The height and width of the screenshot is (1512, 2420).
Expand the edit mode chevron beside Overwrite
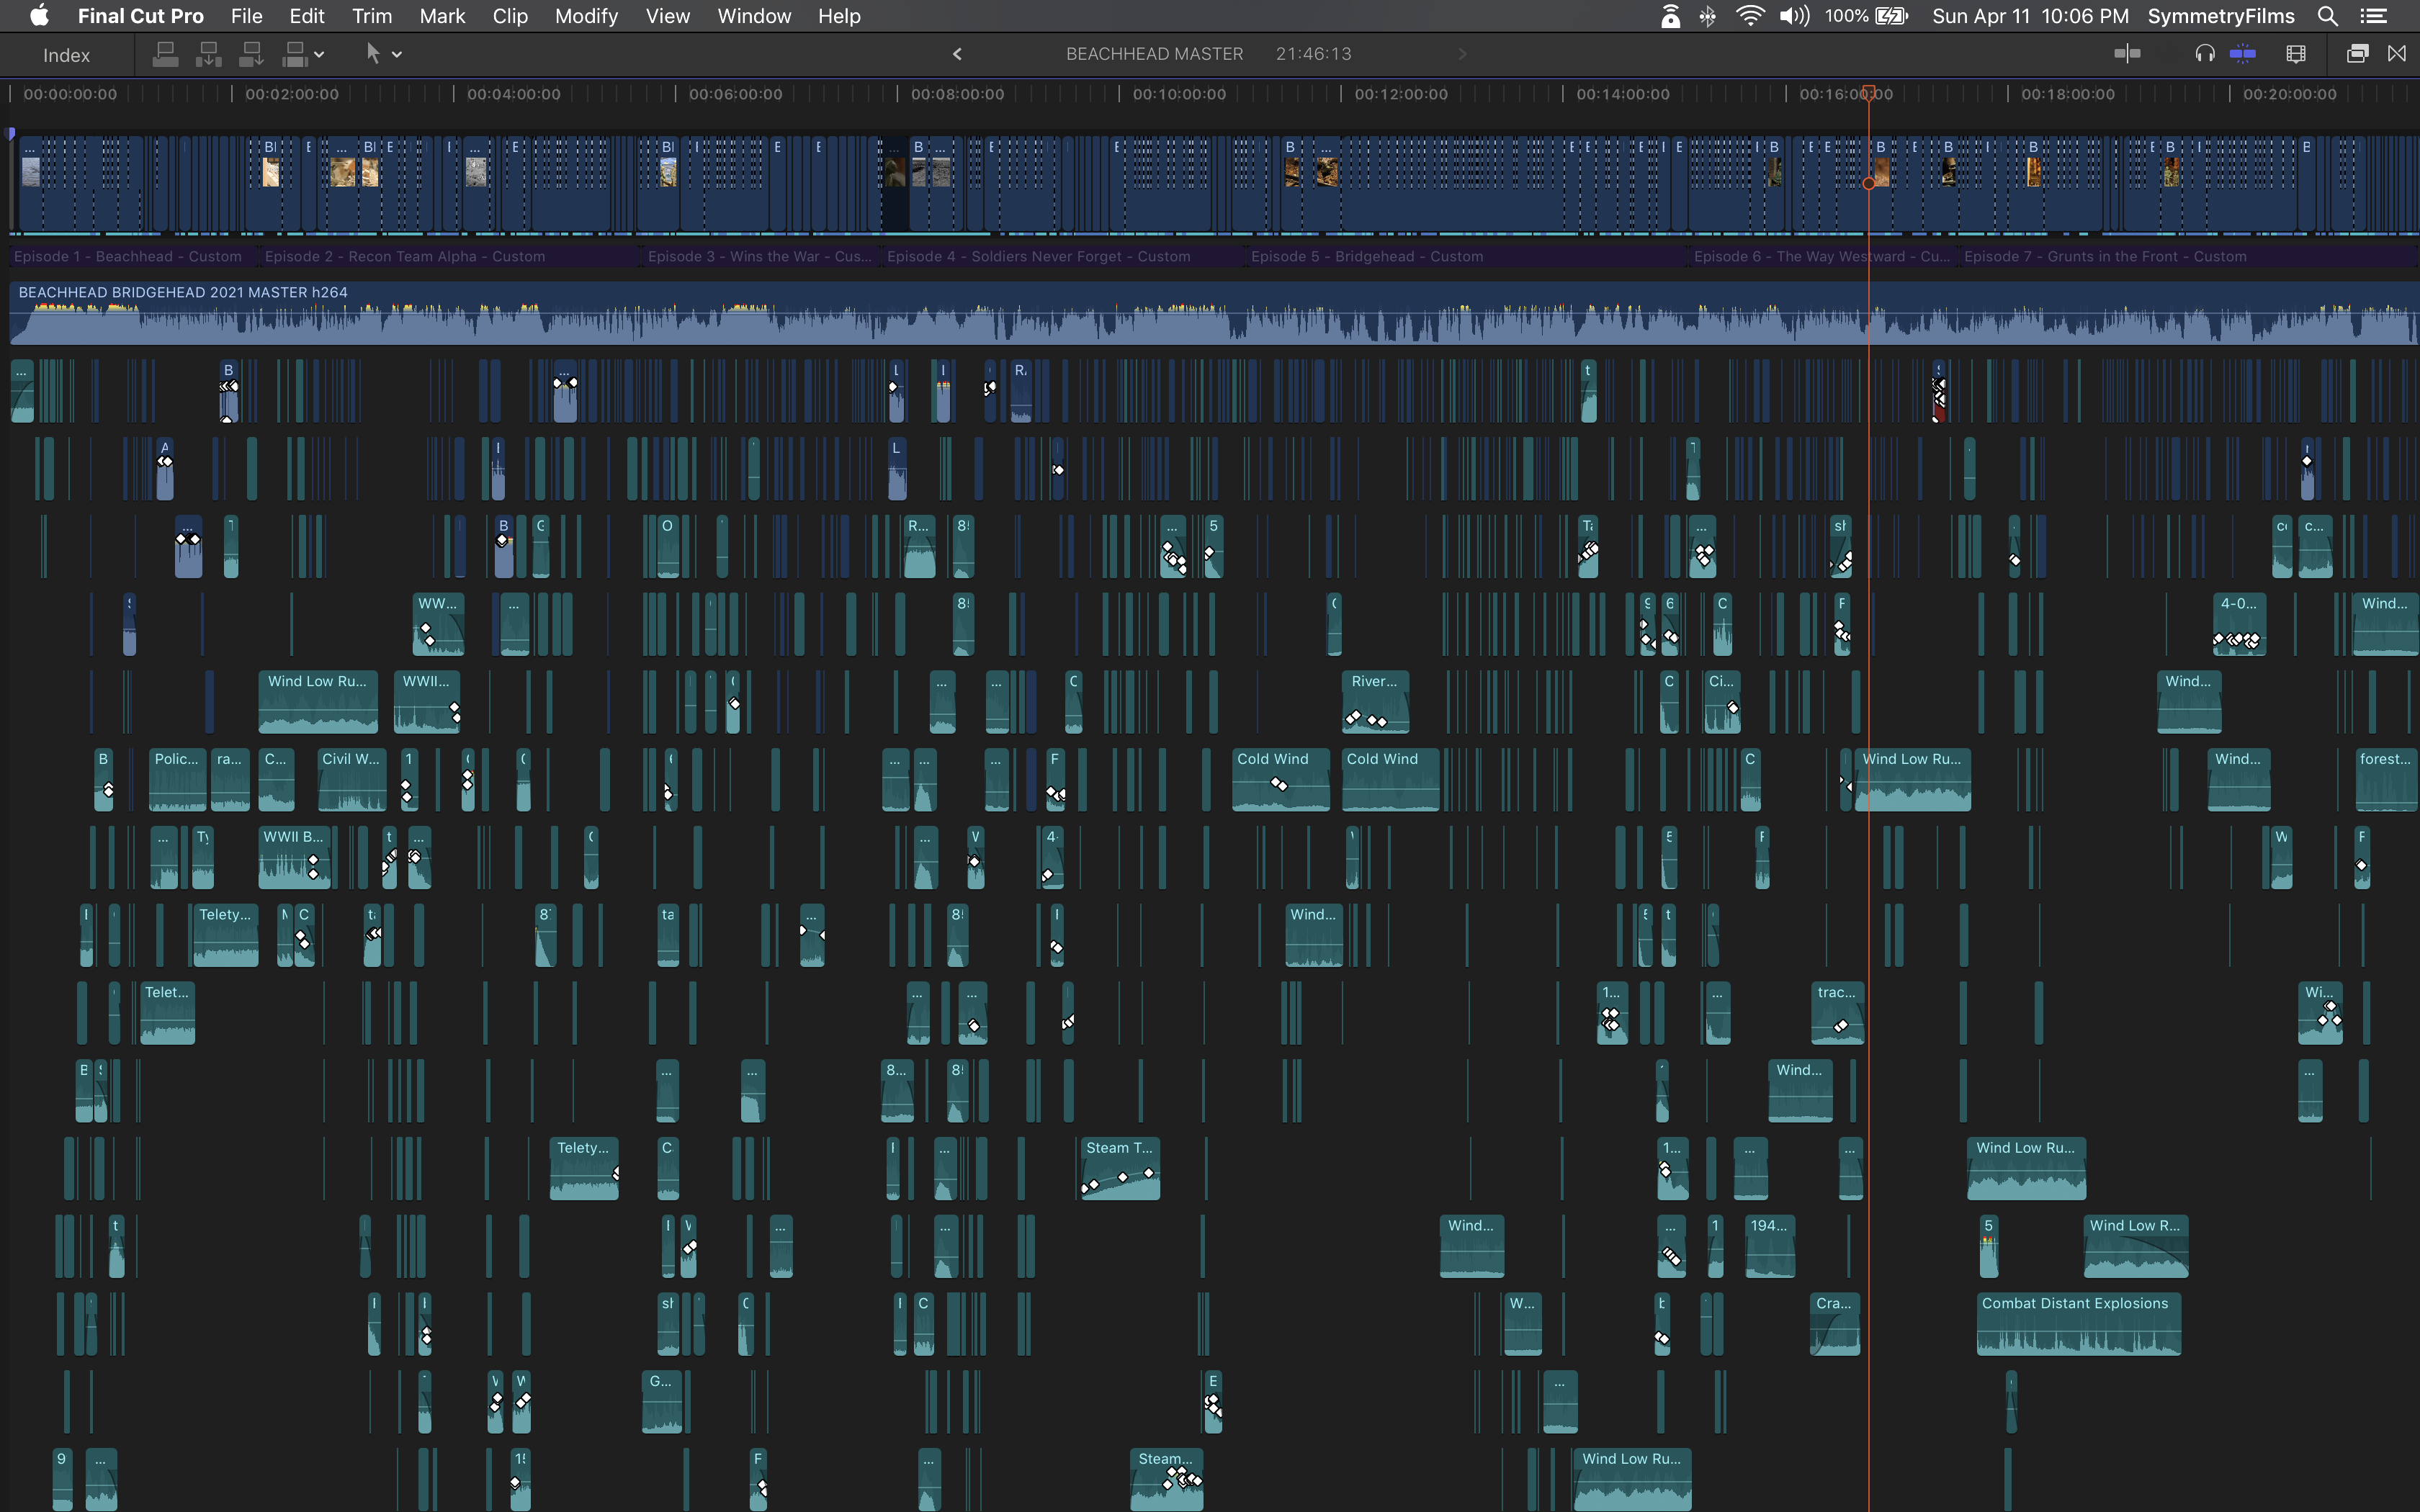[x=319, y=54]
